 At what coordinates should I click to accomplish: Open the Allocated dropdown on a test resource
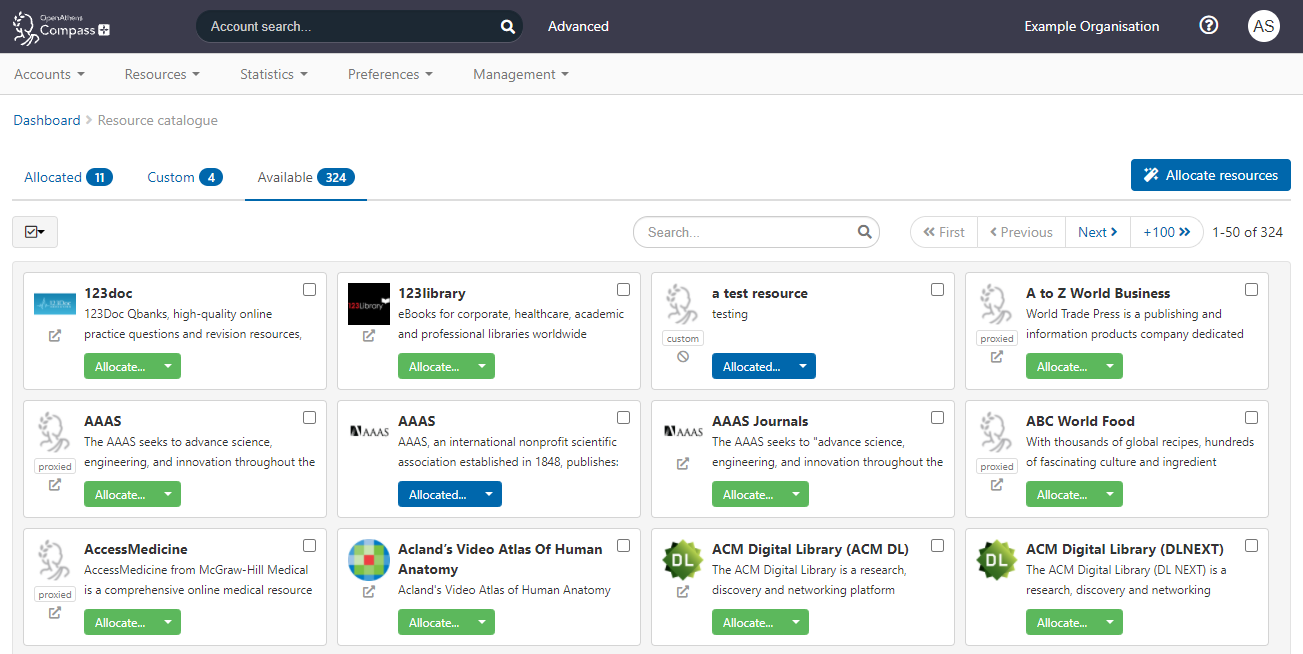coord(800,365)
